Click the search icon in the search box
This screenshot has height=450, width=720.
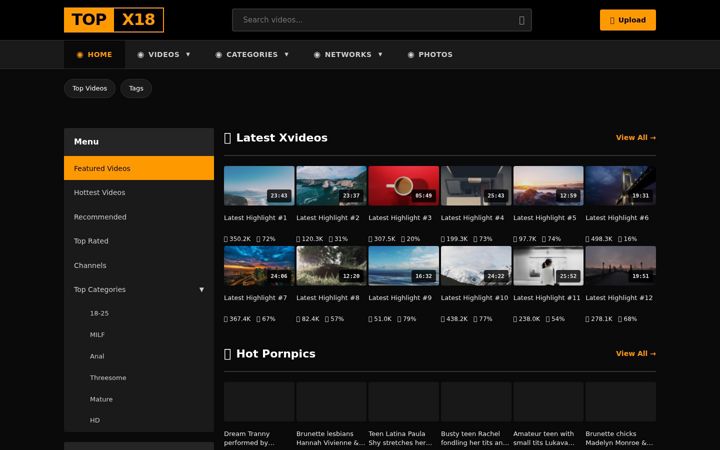click(522, 20)
